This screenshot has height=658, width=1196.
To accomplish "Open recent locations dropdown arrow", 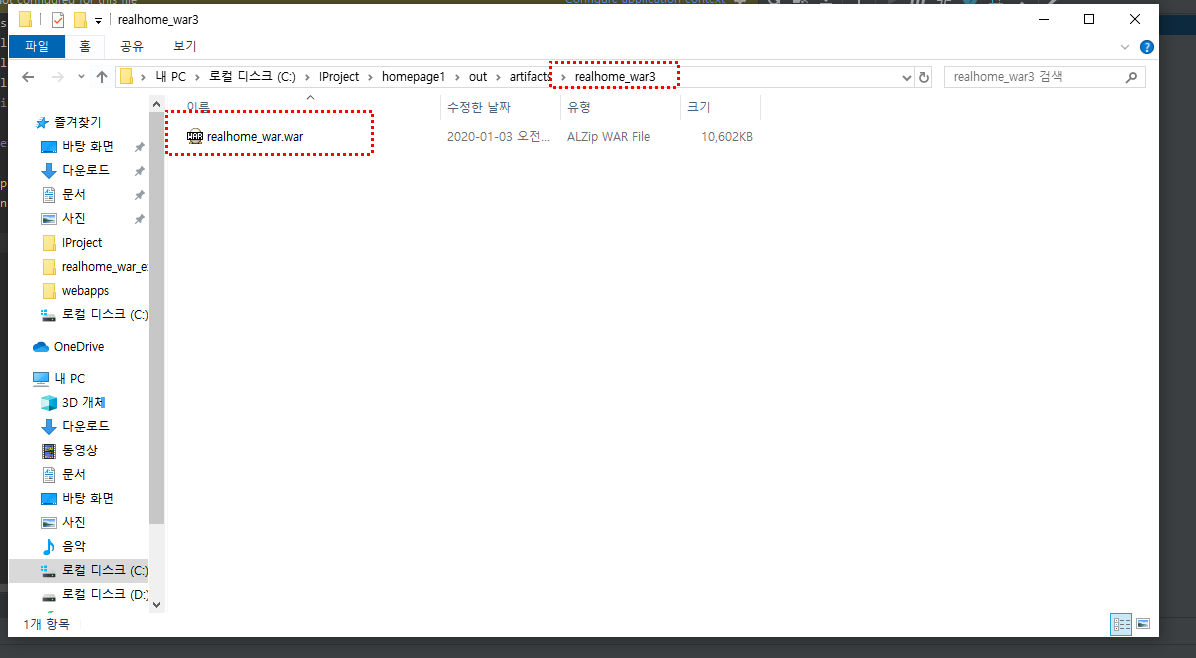I will pos(81,77).
